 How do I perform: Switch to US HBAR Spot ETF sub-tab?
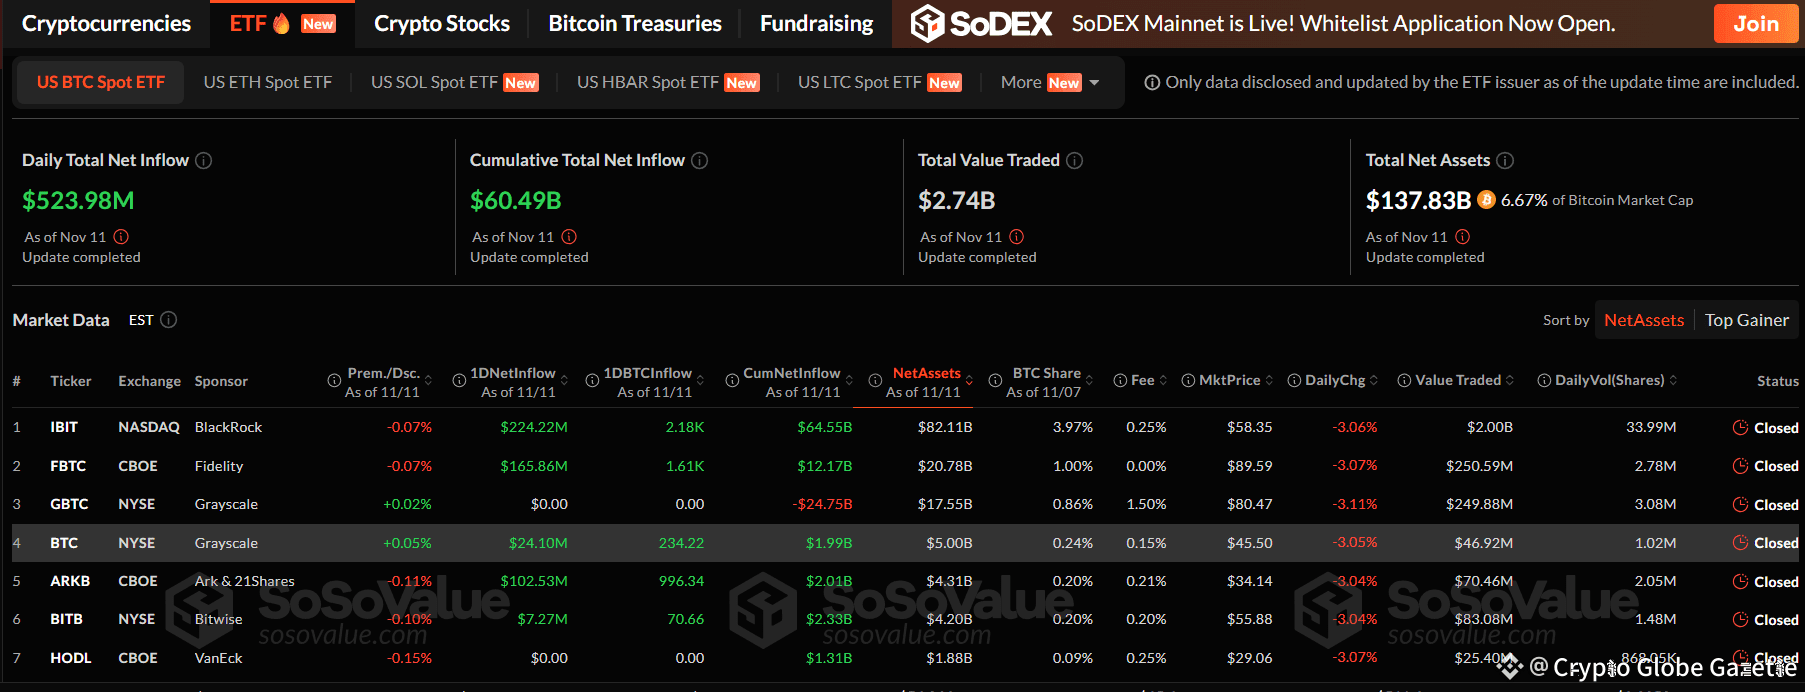click(668, 83)
